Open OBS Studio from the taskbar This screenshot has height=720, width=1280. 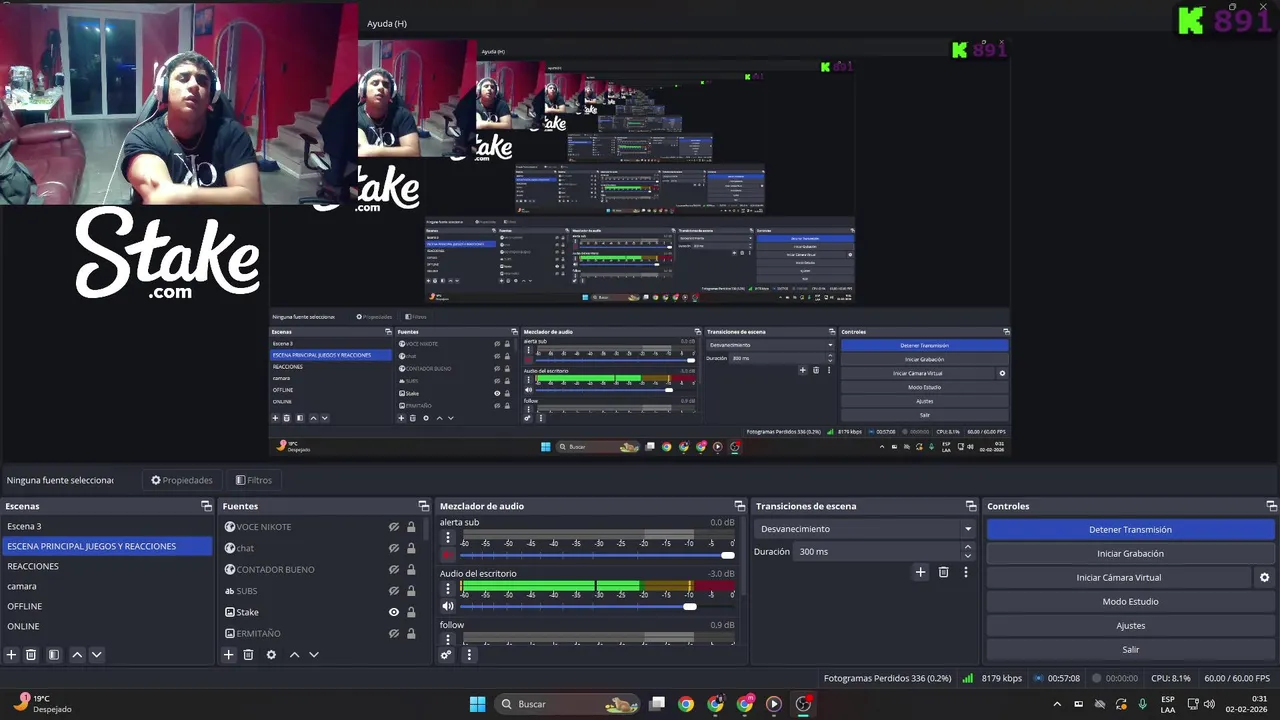803,704
